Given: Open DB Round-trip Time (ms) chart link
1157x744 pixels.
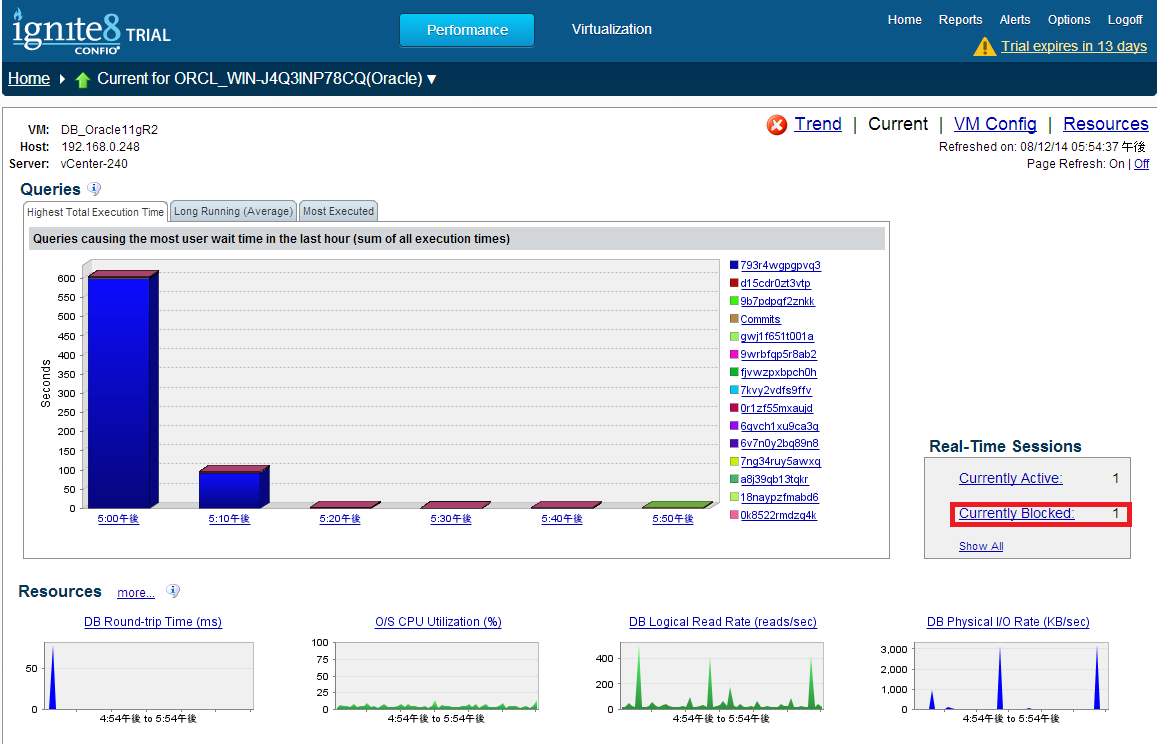Looking at the screenshot, I should click(153, 621).
